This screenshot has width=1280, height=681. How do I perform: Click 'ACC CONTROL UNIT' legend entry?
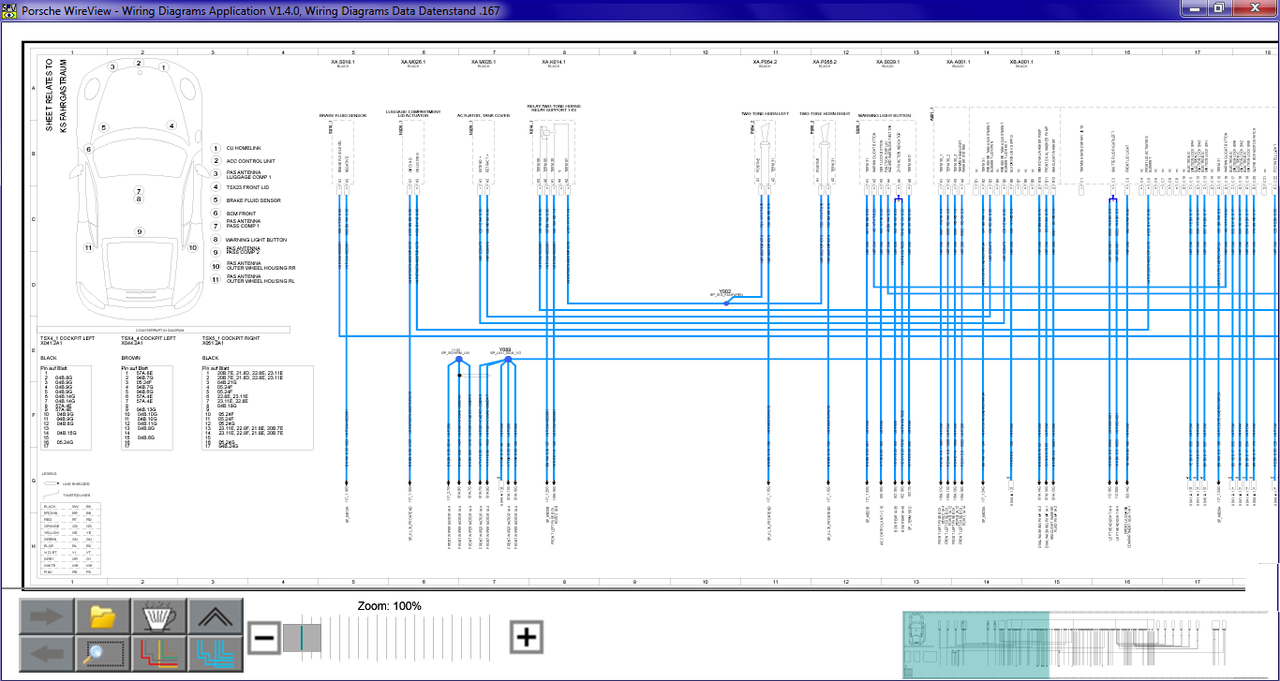251,160
